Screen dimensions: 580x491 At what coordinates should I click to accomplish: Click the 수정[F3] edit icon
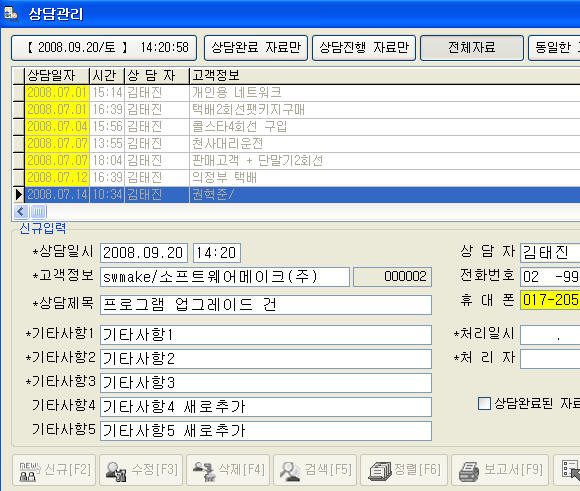coord(116,471)
